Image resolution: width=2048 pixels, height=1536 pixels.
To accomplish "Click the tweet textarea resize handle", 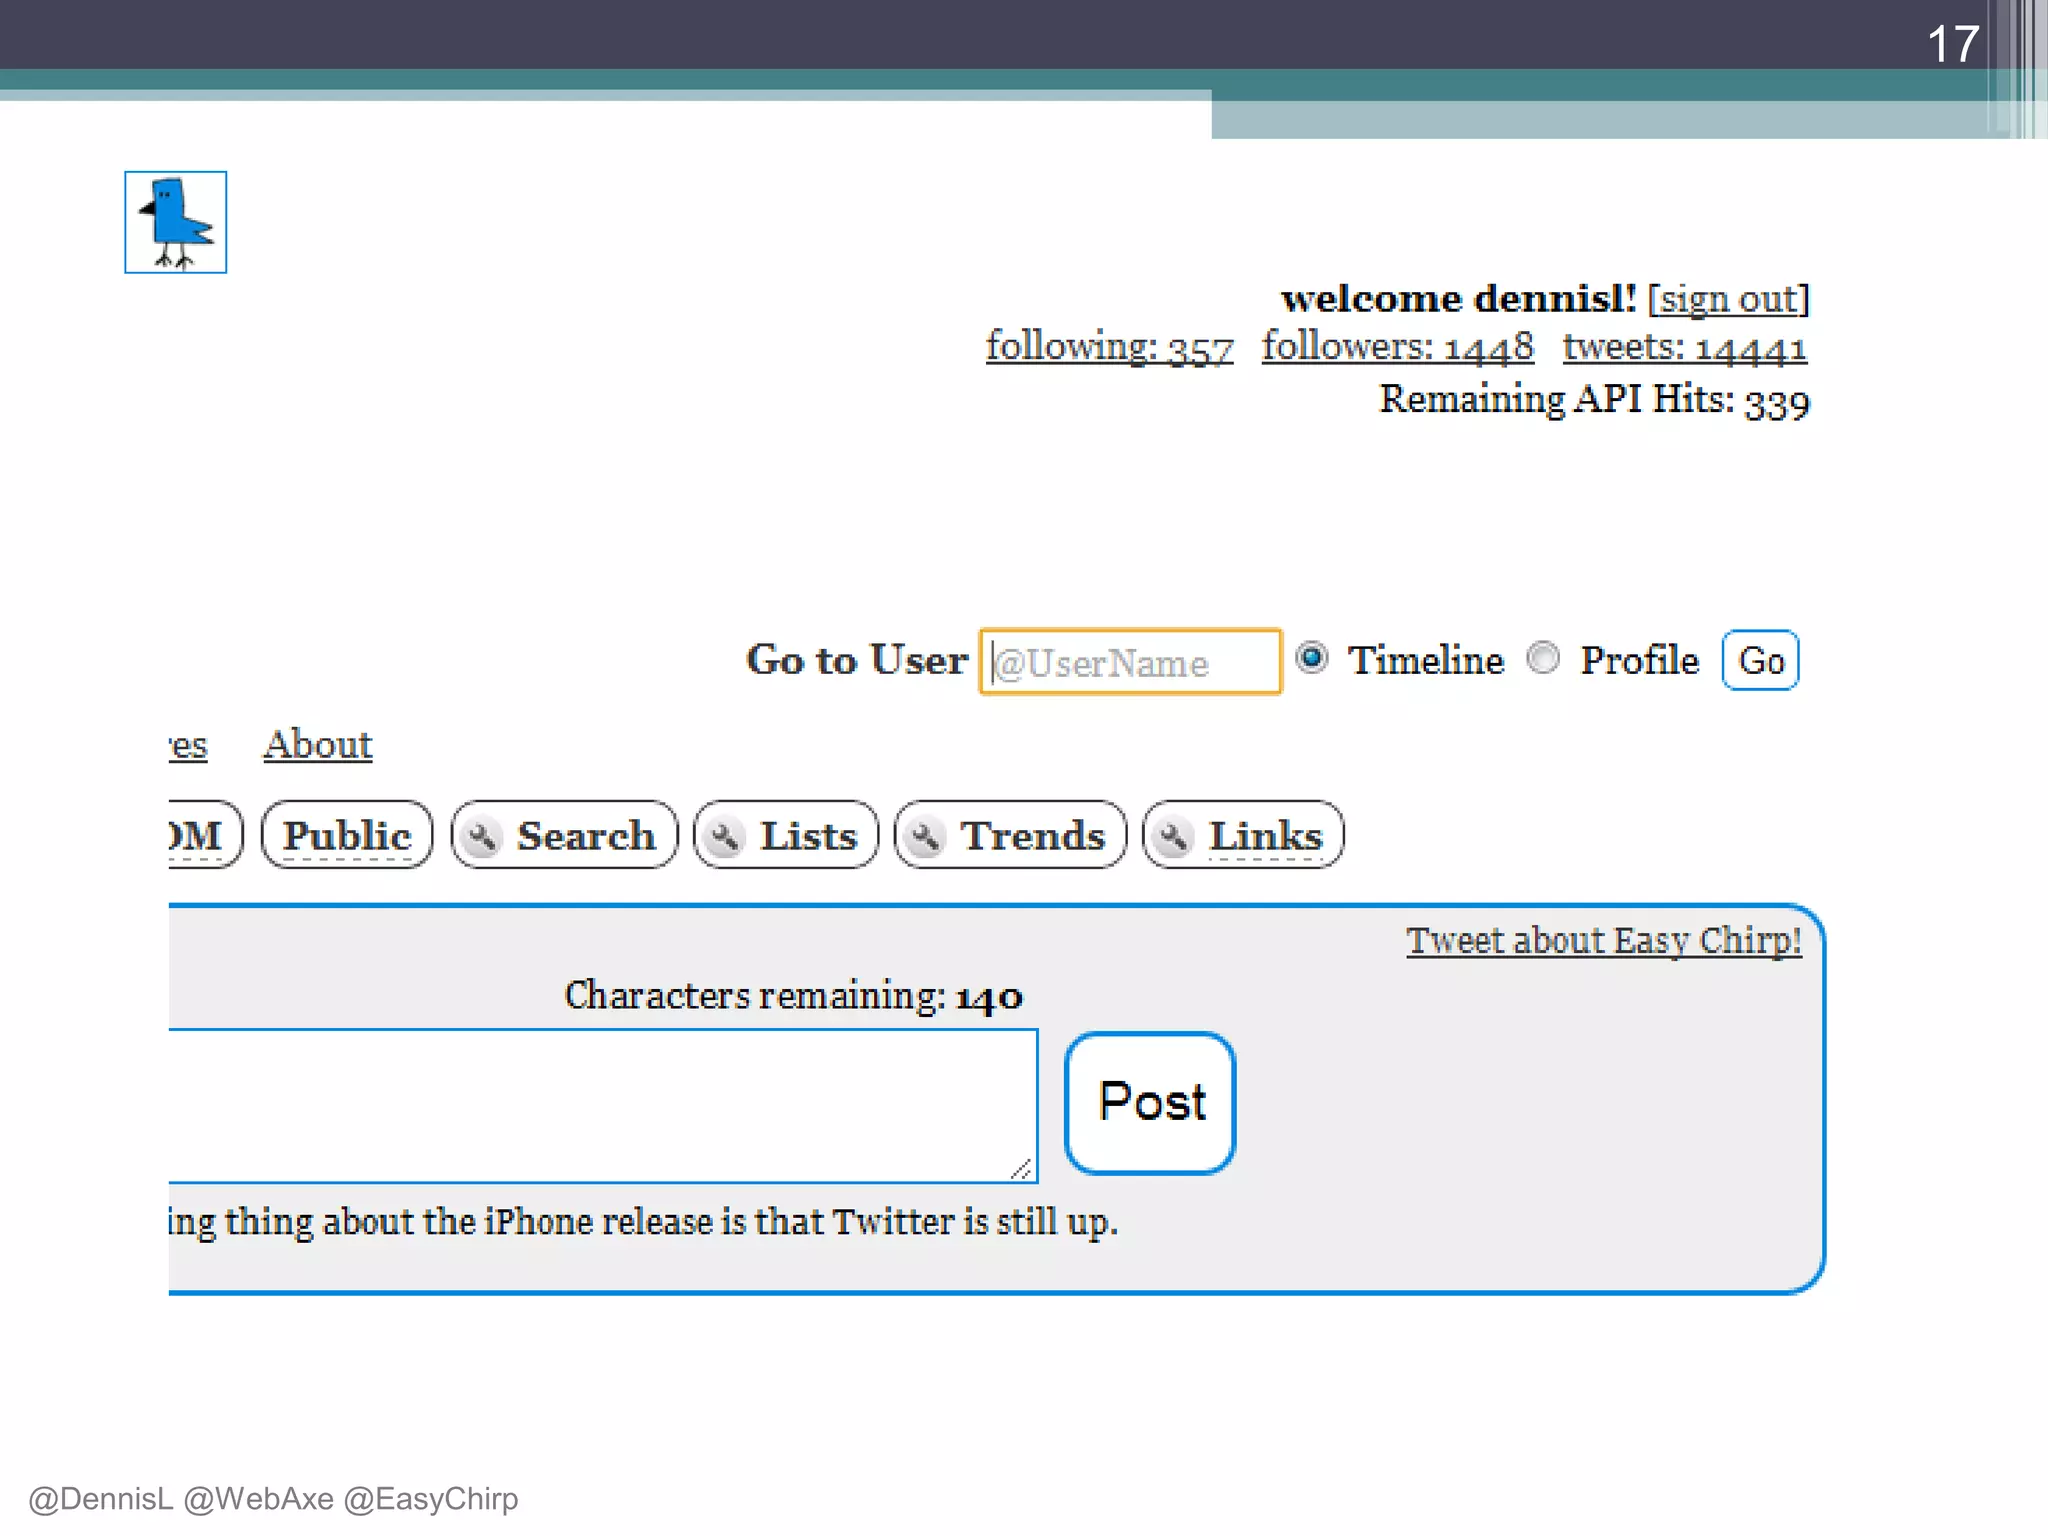I will click(1021, 1169).
